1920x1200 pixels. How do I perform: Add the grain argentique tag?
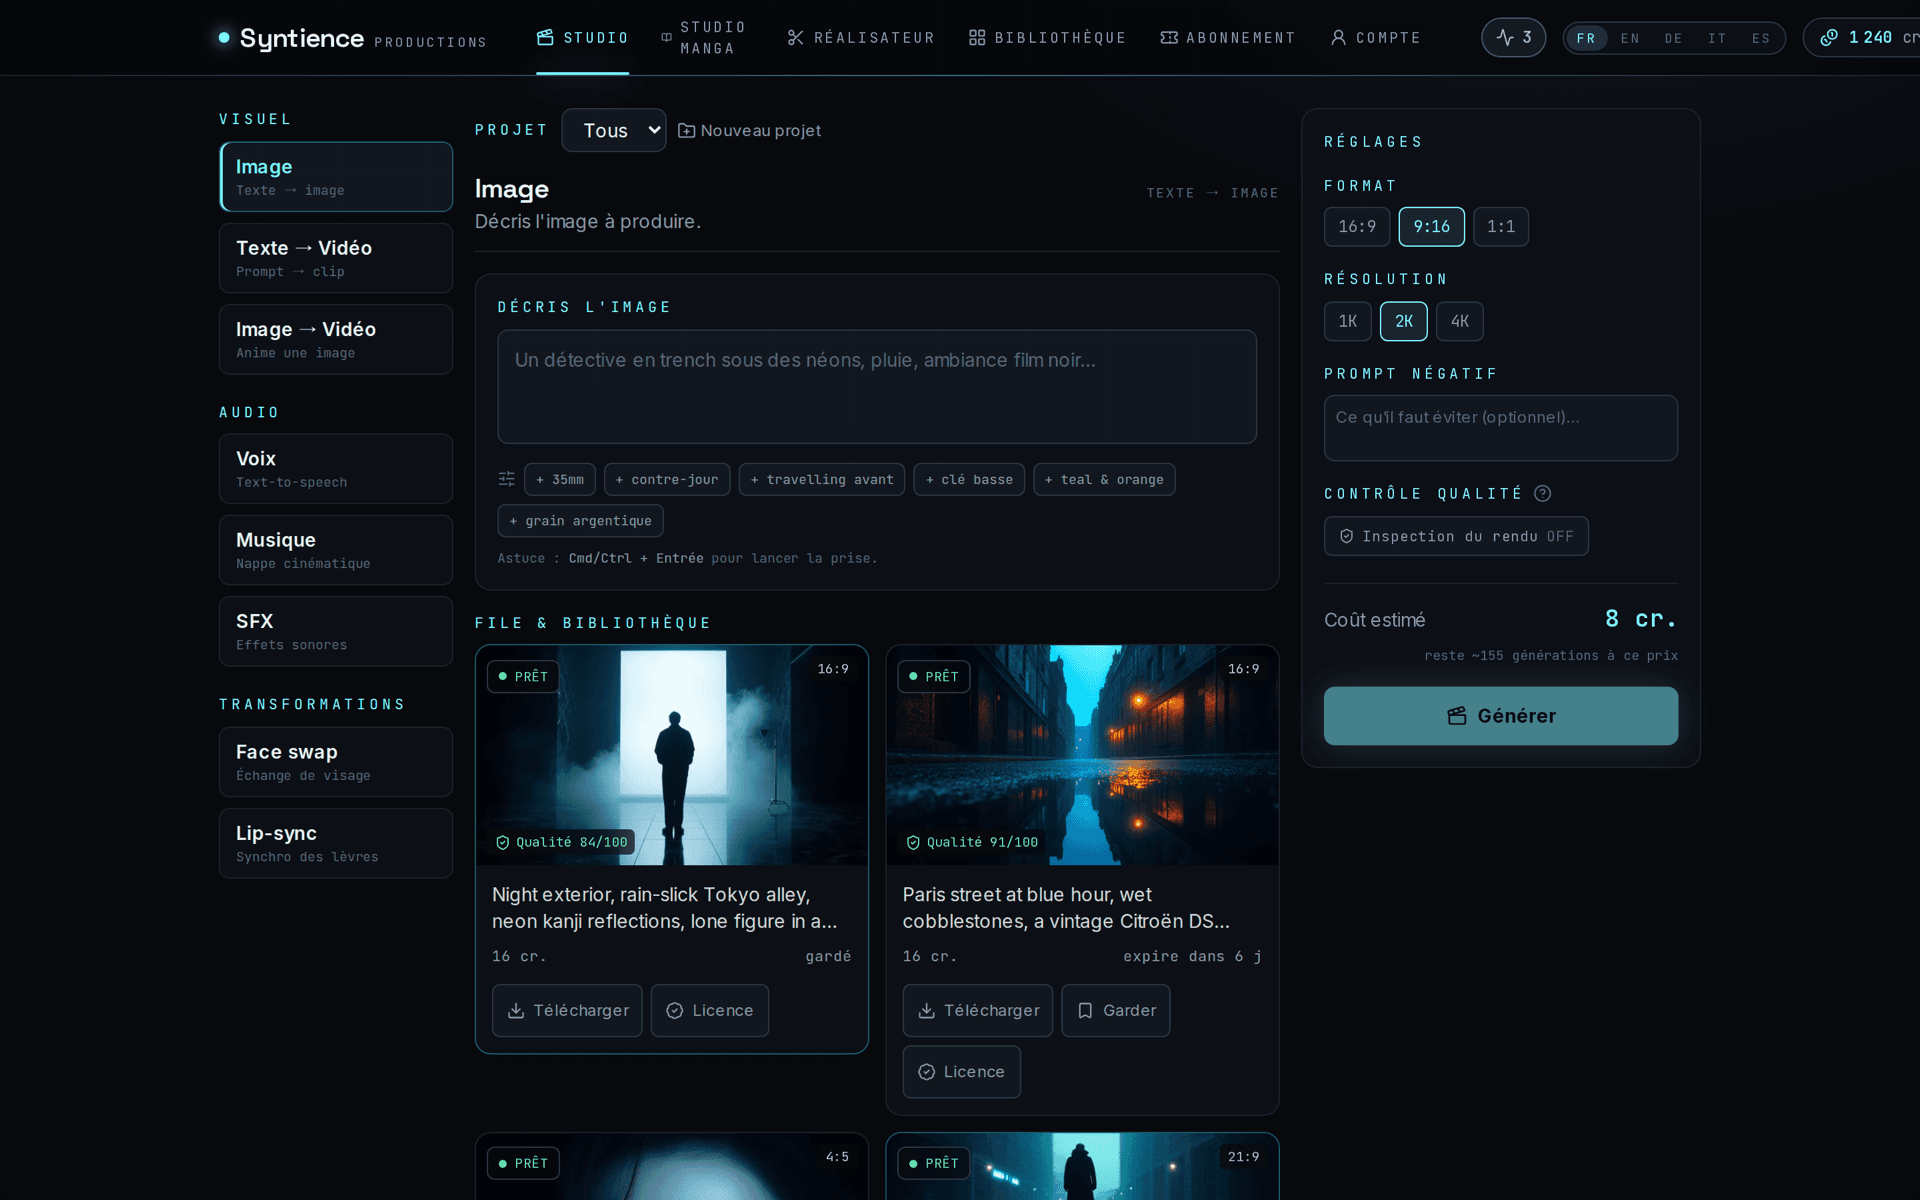580,521
